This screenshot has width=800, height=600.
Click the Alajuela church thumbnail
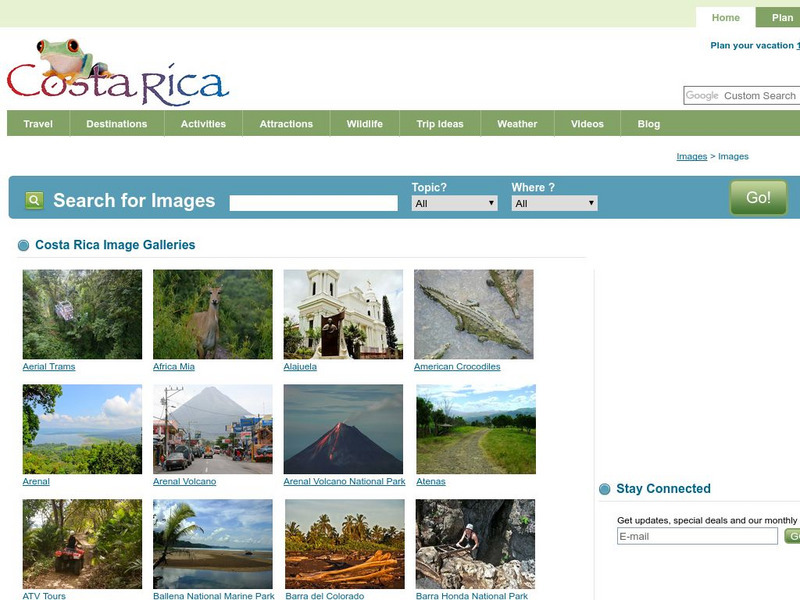pos(340,311)
